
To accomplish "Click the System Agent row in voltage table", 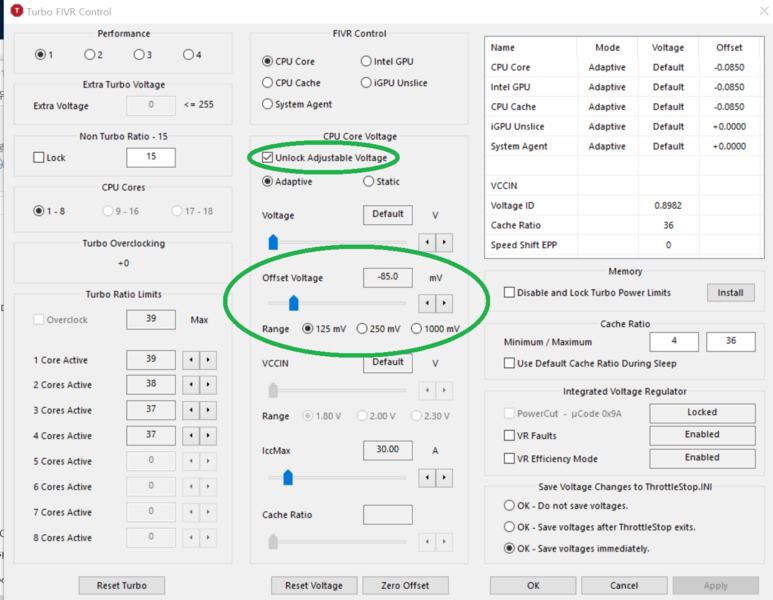I will point(624,146).
